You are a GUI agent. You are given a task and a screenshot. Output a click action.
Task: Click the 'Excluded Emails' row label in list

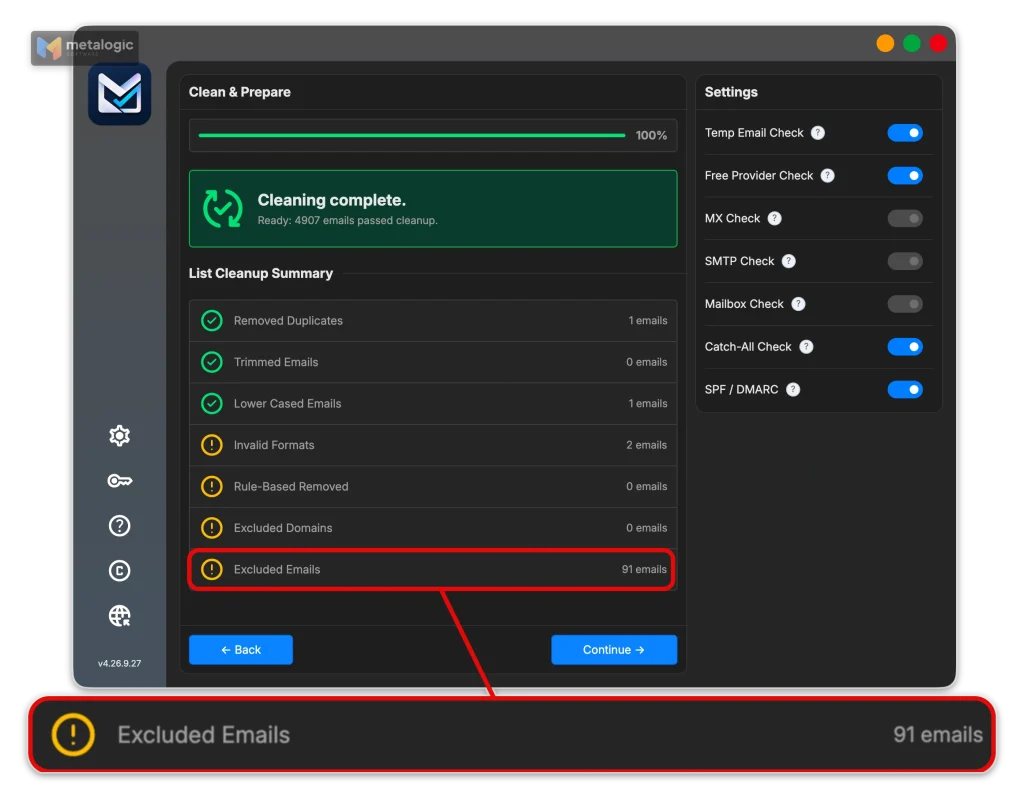tap(277, 569)
